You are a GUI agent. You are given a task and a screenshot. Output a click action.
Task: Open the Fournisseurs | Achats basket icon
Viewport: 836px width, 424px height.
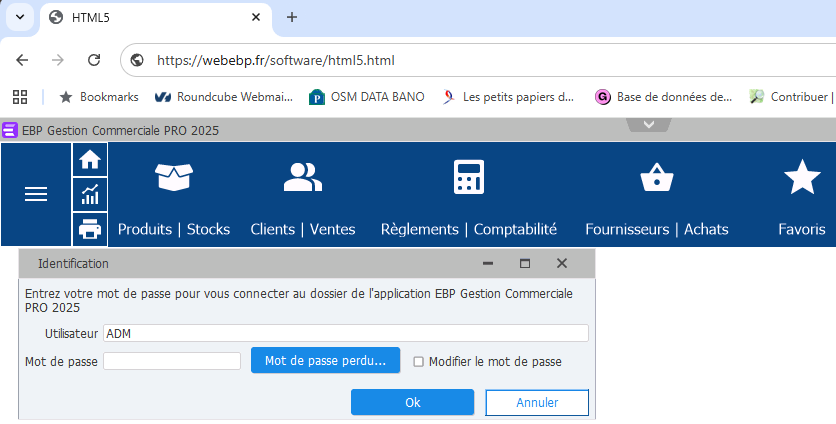click(656, 178)
